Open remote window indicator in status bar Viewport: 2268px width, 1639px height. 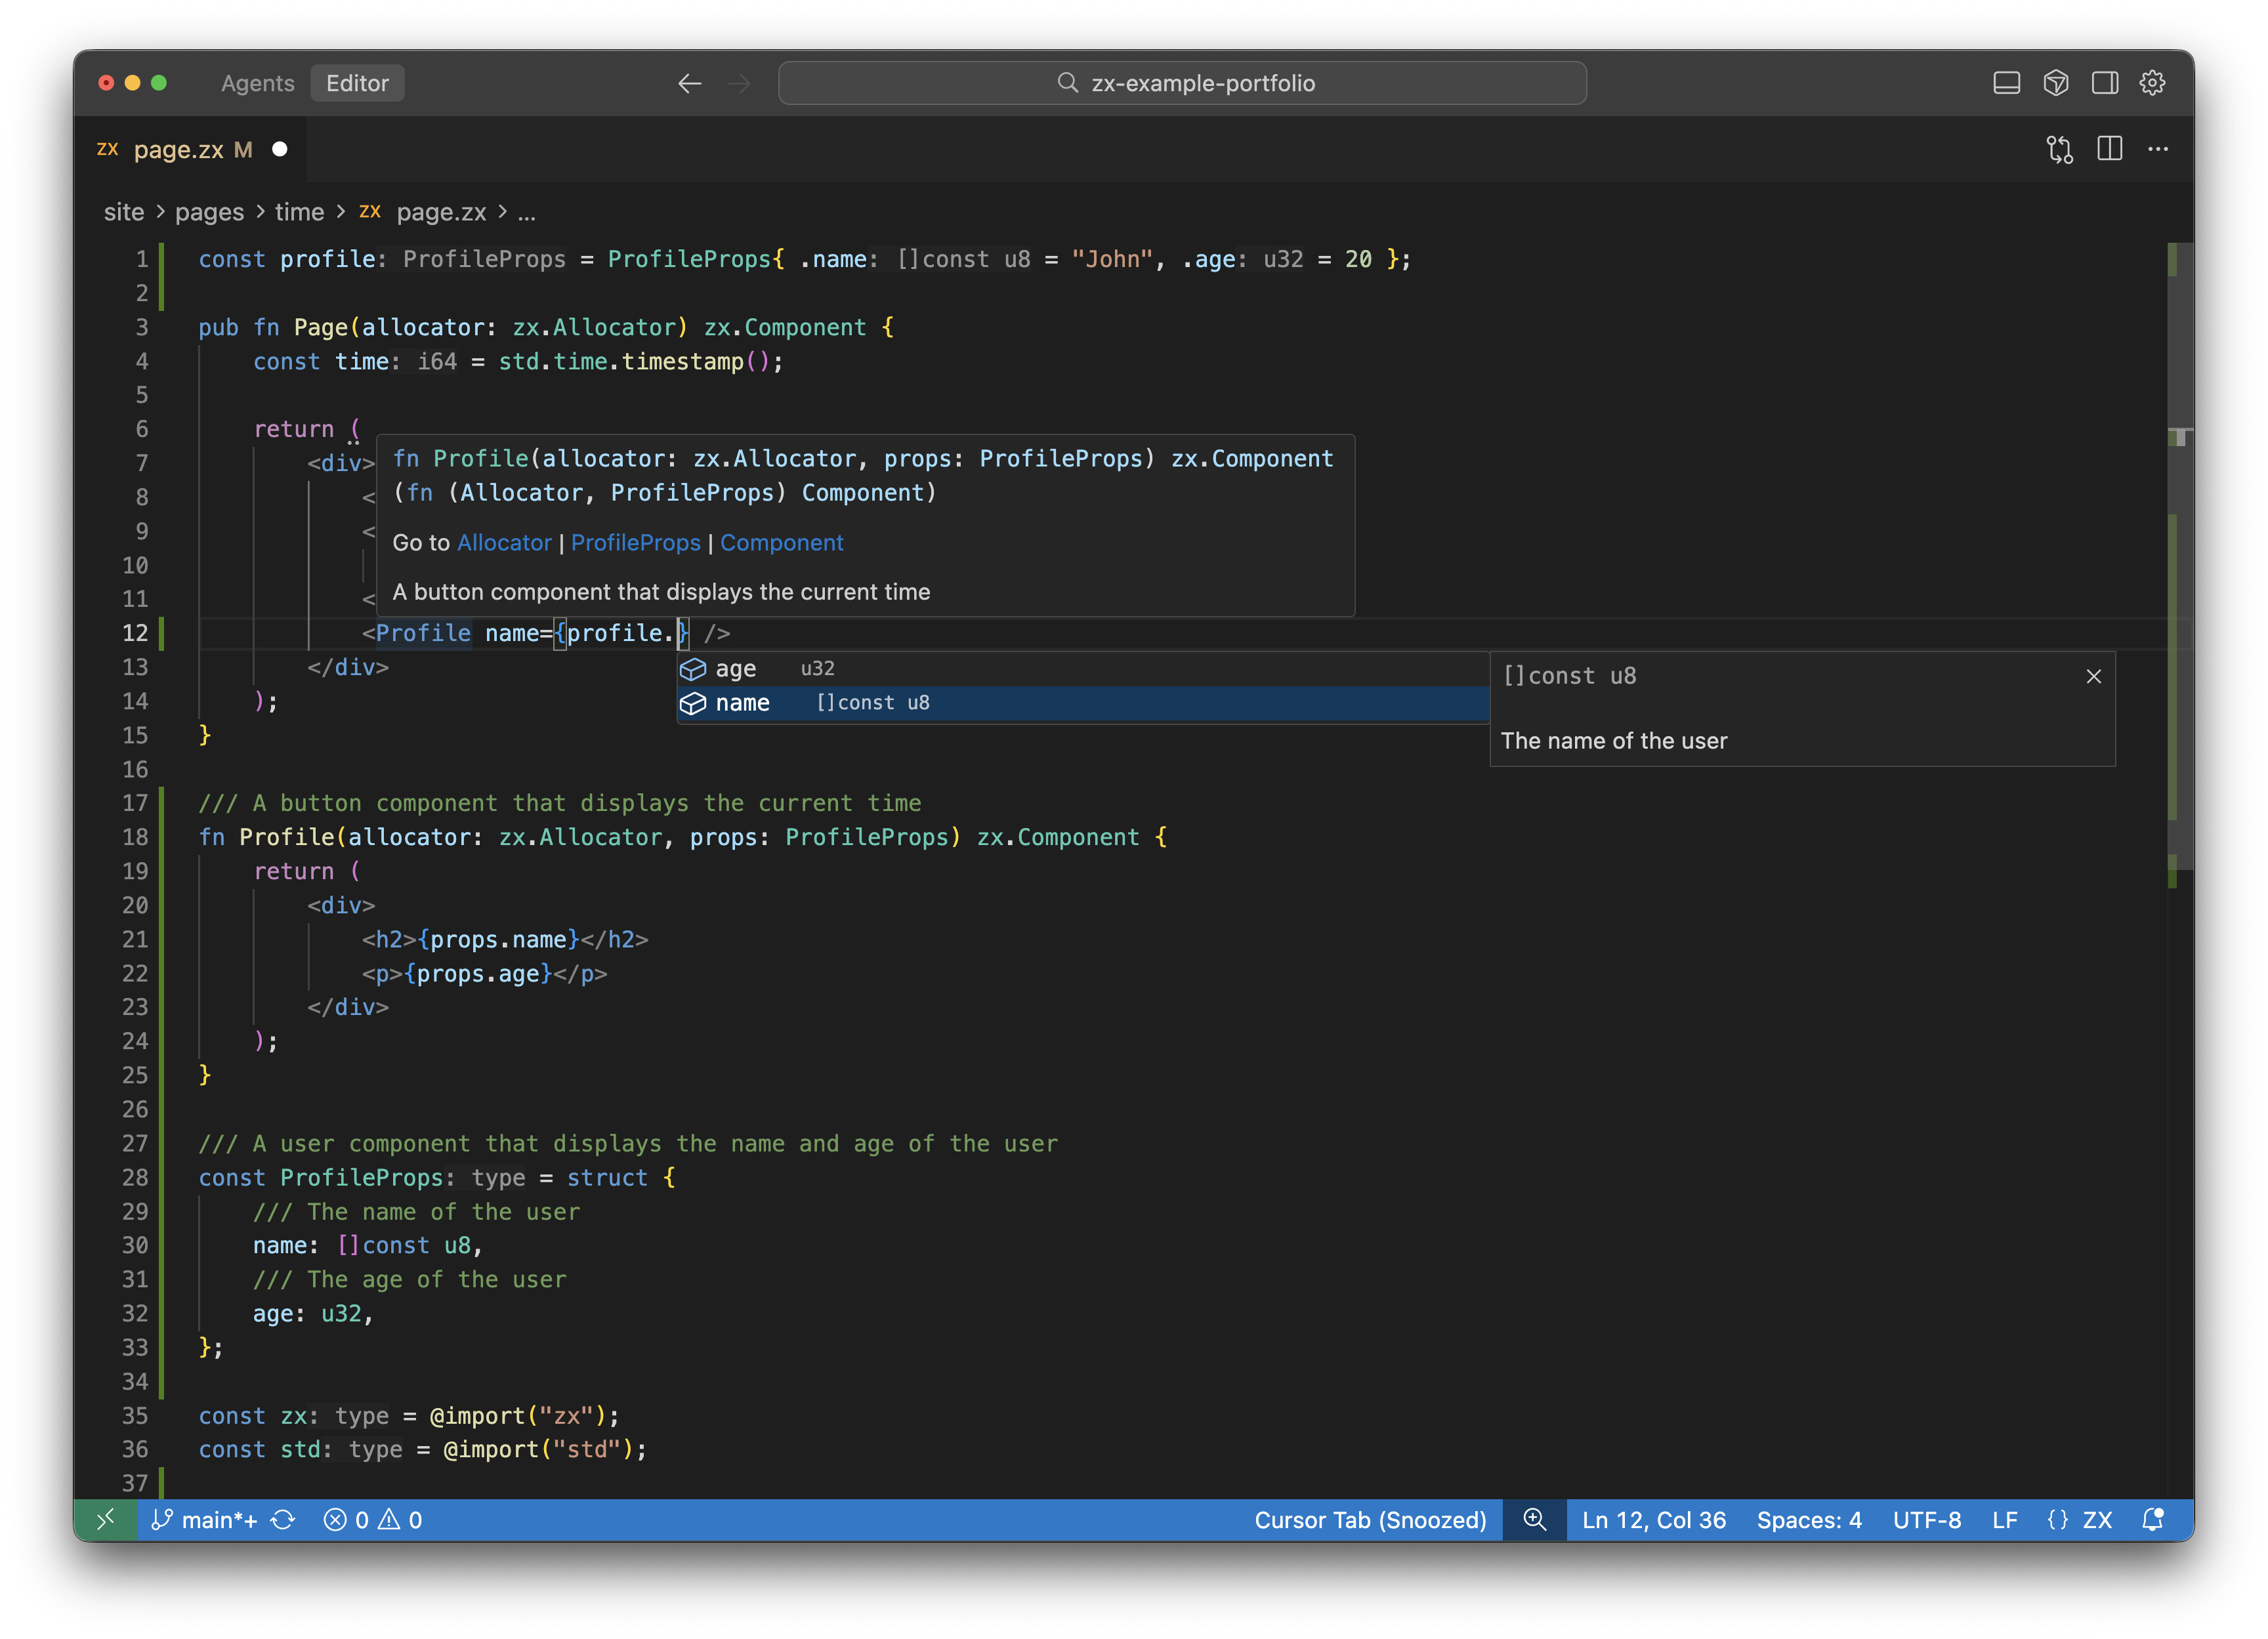(105, 1519)
